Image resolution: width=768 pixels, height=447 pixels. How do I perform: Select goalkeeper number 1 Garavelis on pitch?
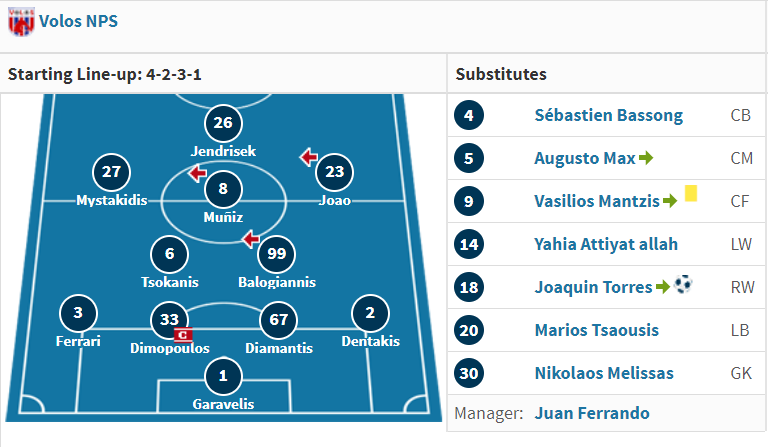[x=223, y=376]
